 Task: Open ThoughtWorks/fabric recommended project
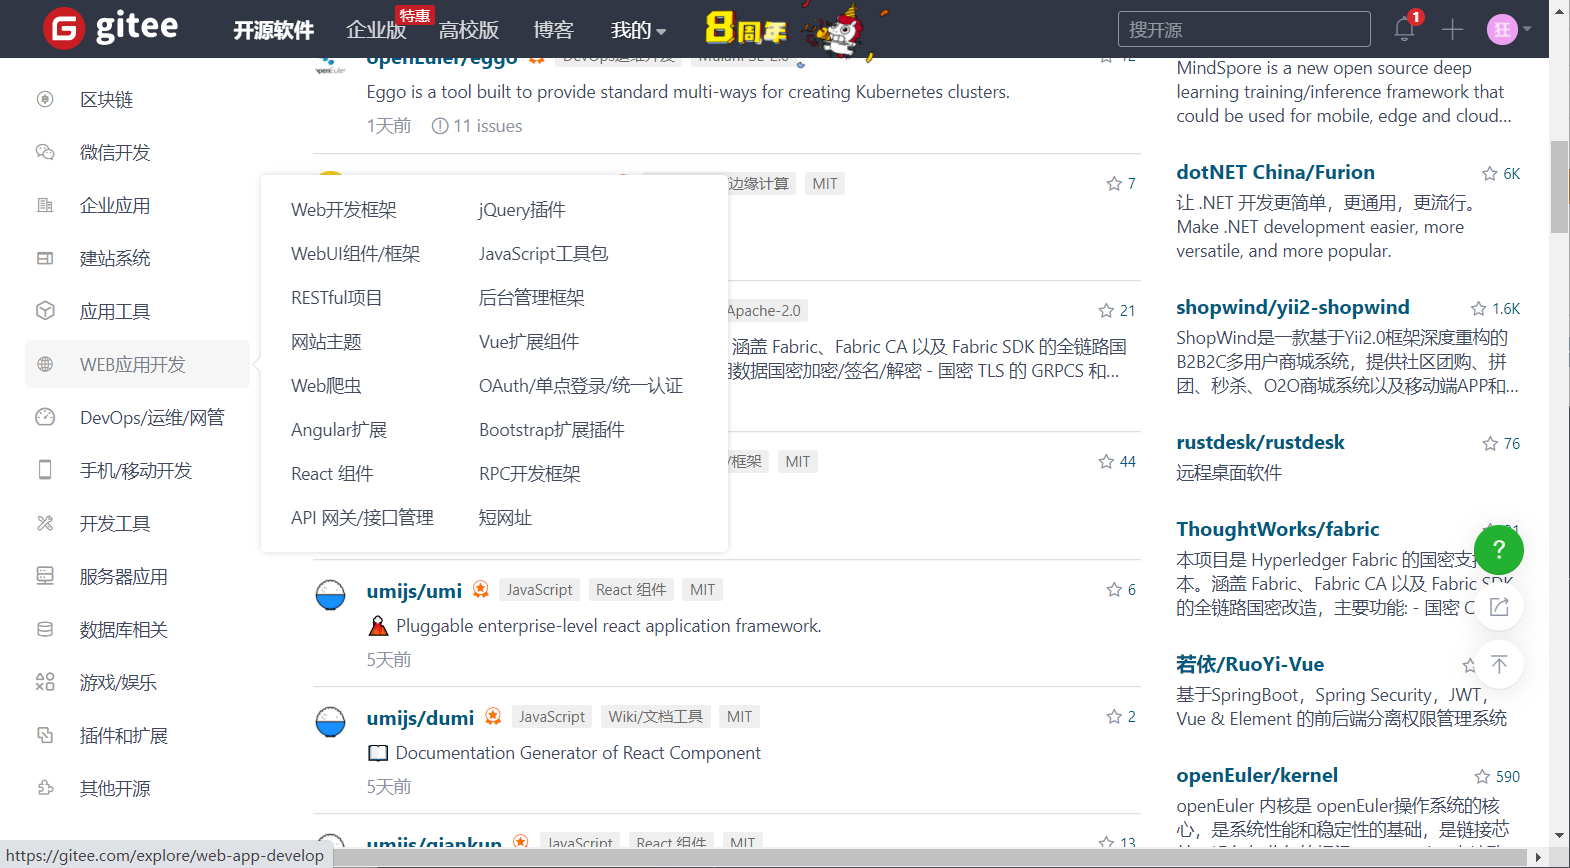[x=1278, y=529]
